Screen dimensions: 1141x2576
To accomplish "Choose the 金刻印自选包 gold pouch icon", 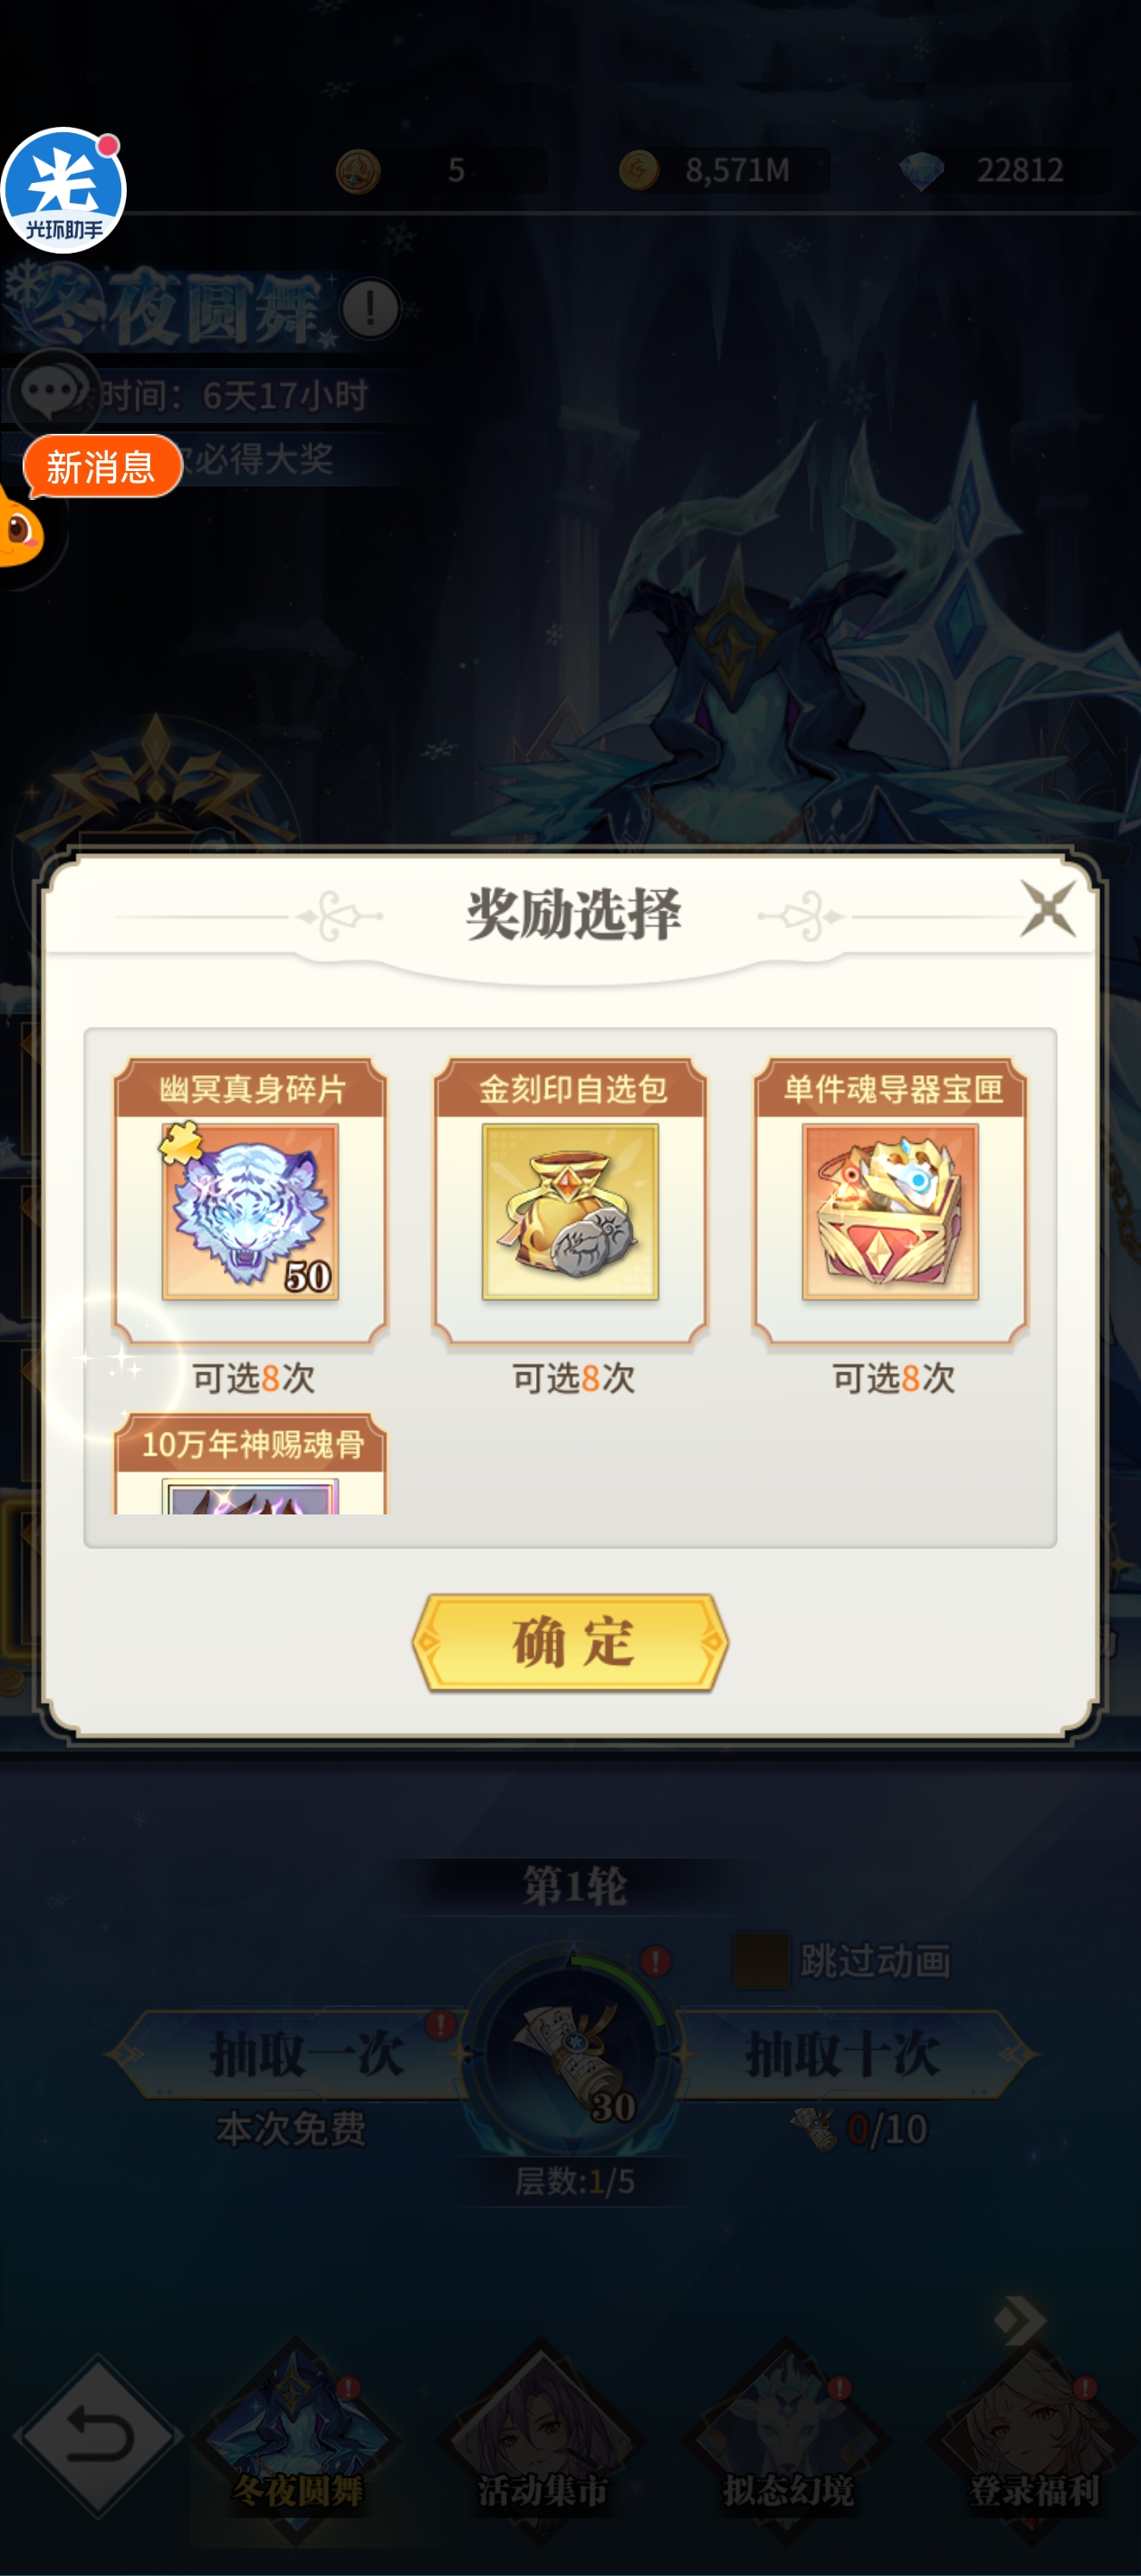I will pyautogui.click(x=570, y=1211).
